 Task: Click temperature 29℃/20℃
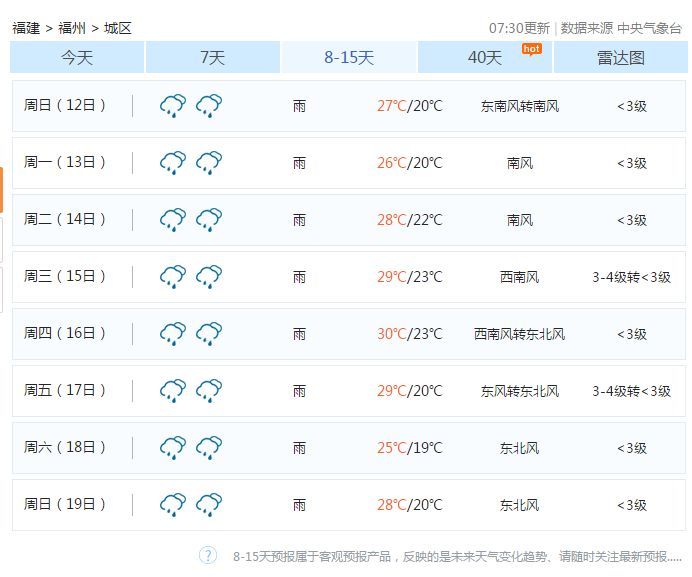click(x=410, y=391)
